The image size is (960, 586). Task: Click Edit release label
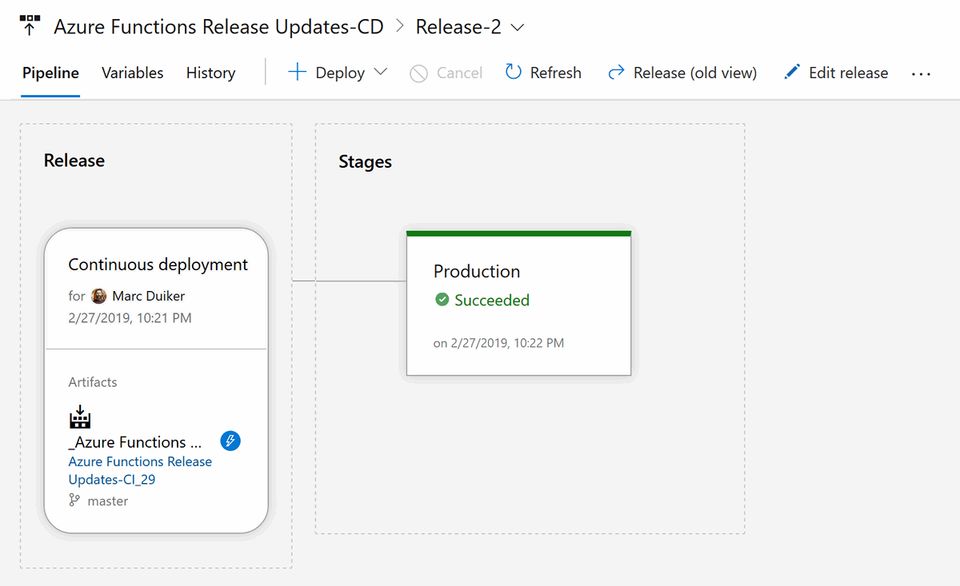tap(848, 73)
